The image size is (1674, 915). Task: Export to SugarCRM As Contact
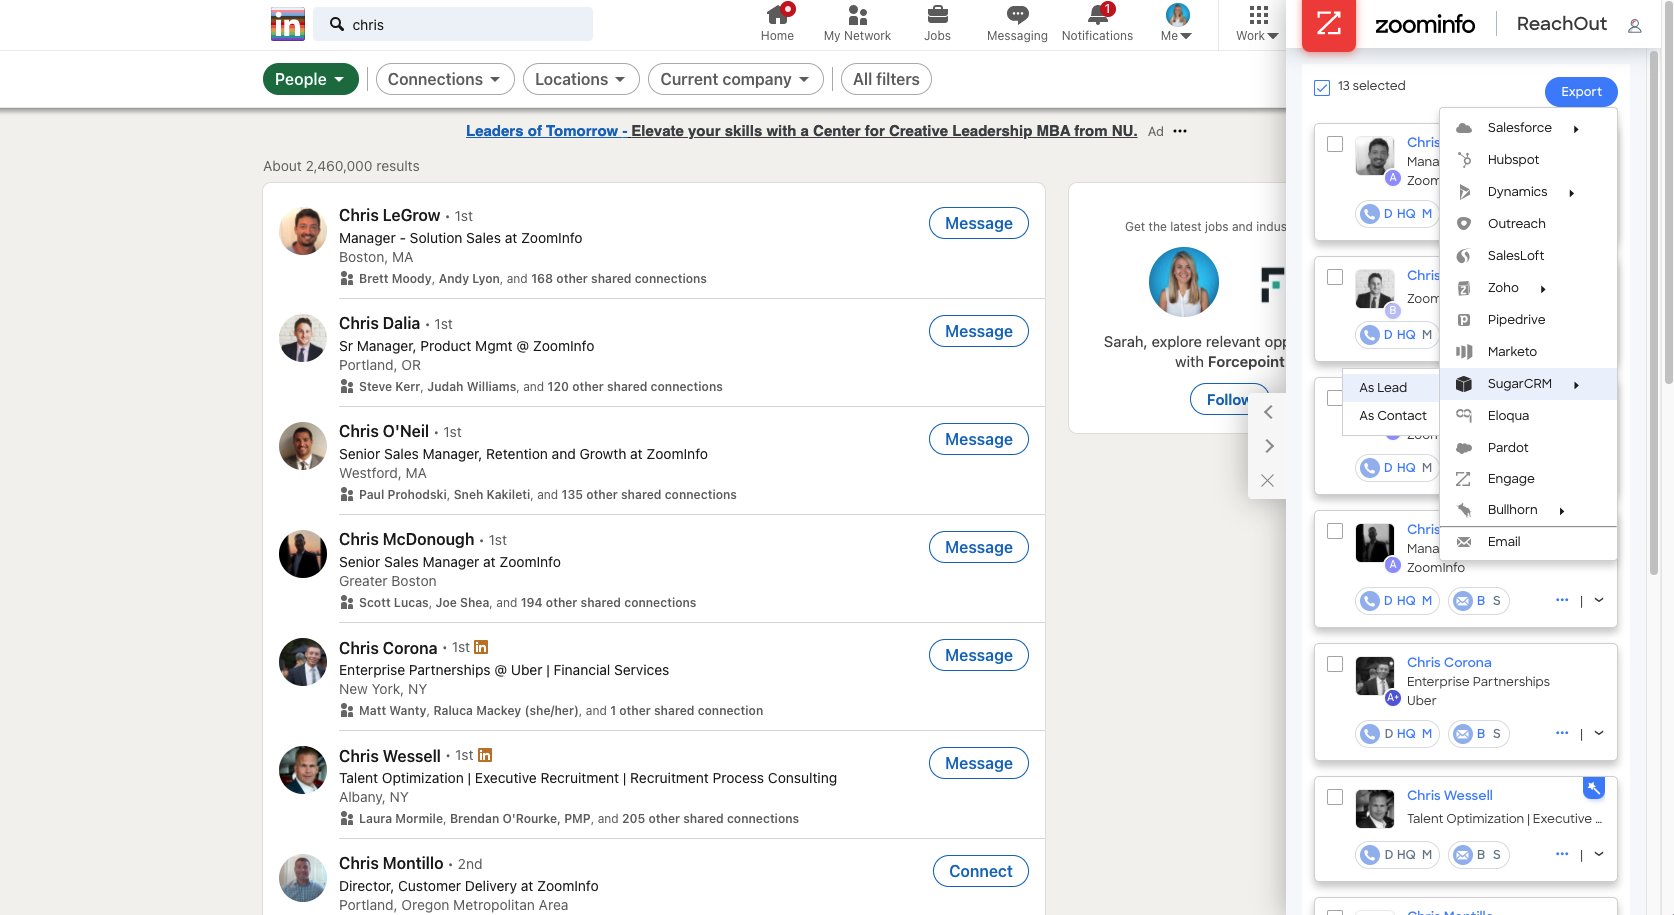click(x=1391, y=415)
